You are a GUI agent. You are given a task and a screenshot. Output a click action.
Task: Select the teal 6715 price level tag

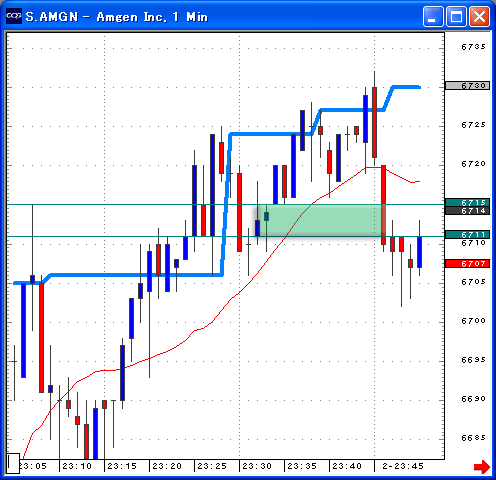[x=467, y=202]
